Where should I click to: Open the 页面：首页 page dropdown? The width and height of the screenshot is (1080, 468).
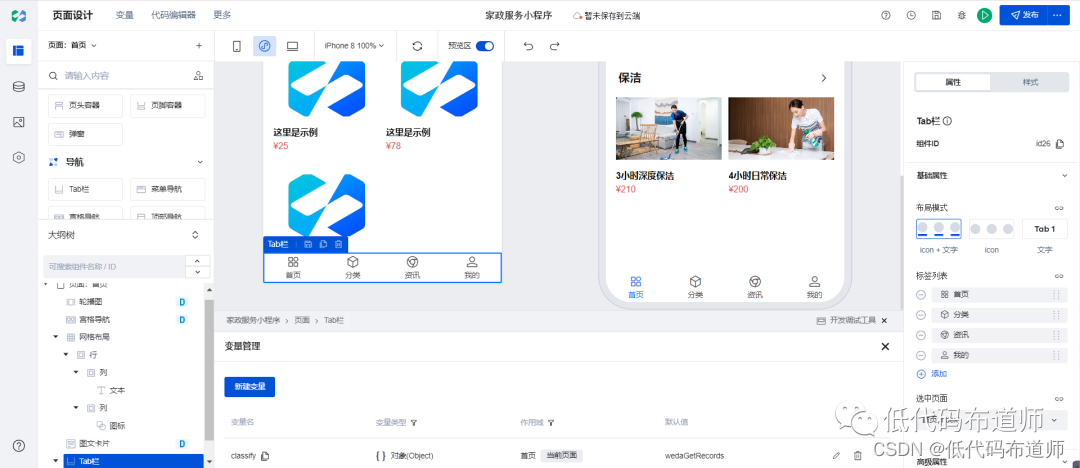(x=72, y=45)
